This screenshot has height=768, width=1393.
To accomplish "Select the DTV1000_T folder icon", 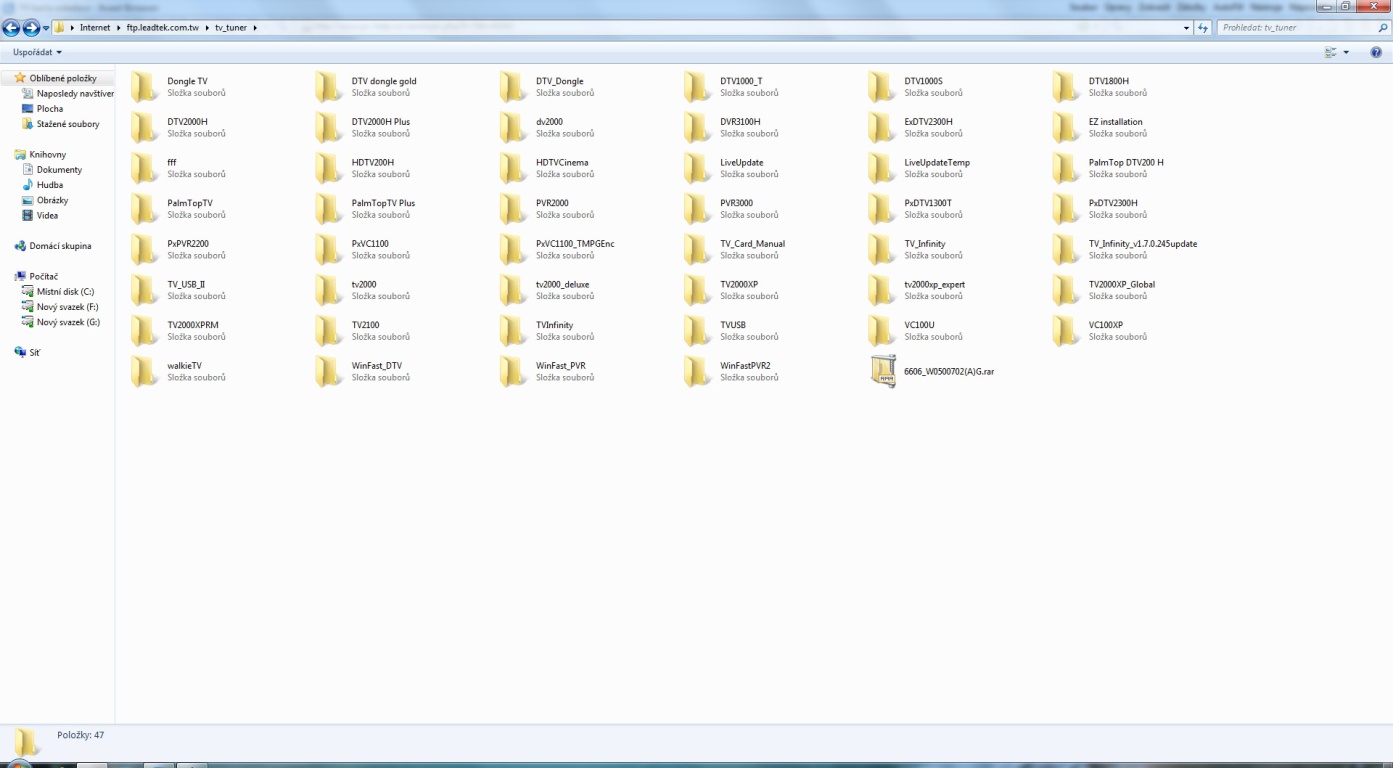I will tap(698, 87).
